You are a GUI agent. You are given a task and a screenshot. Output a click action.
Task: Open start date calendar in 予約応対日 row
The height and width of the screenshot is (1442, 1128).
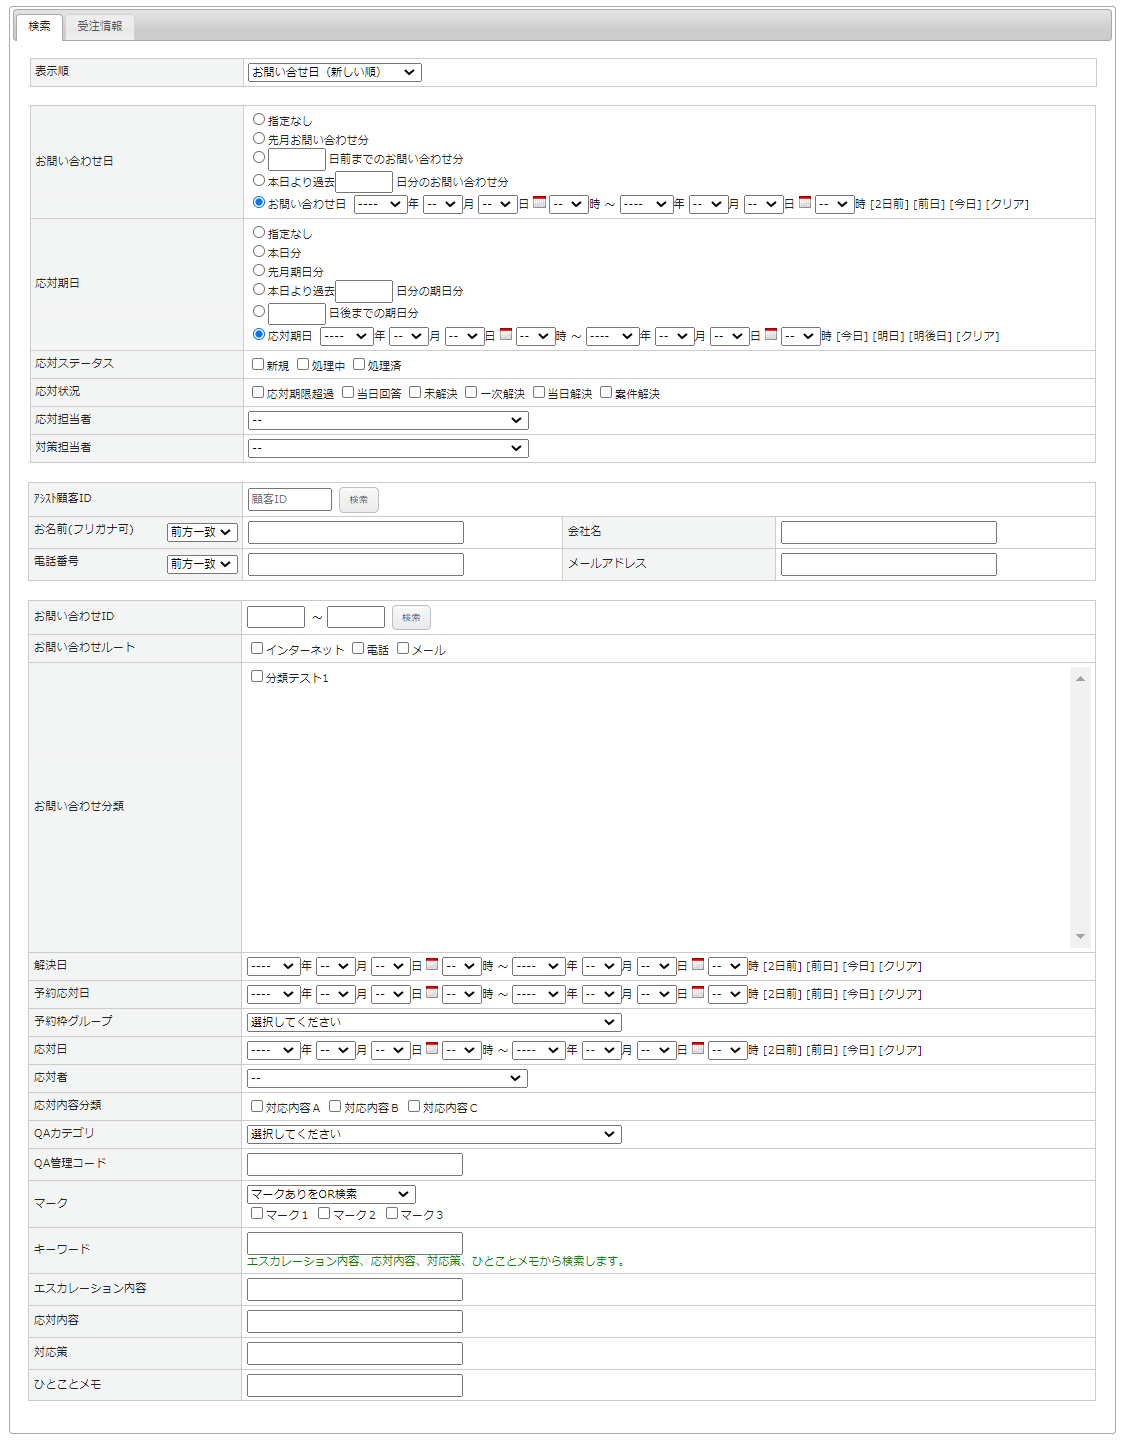click(x=432, y=993)
